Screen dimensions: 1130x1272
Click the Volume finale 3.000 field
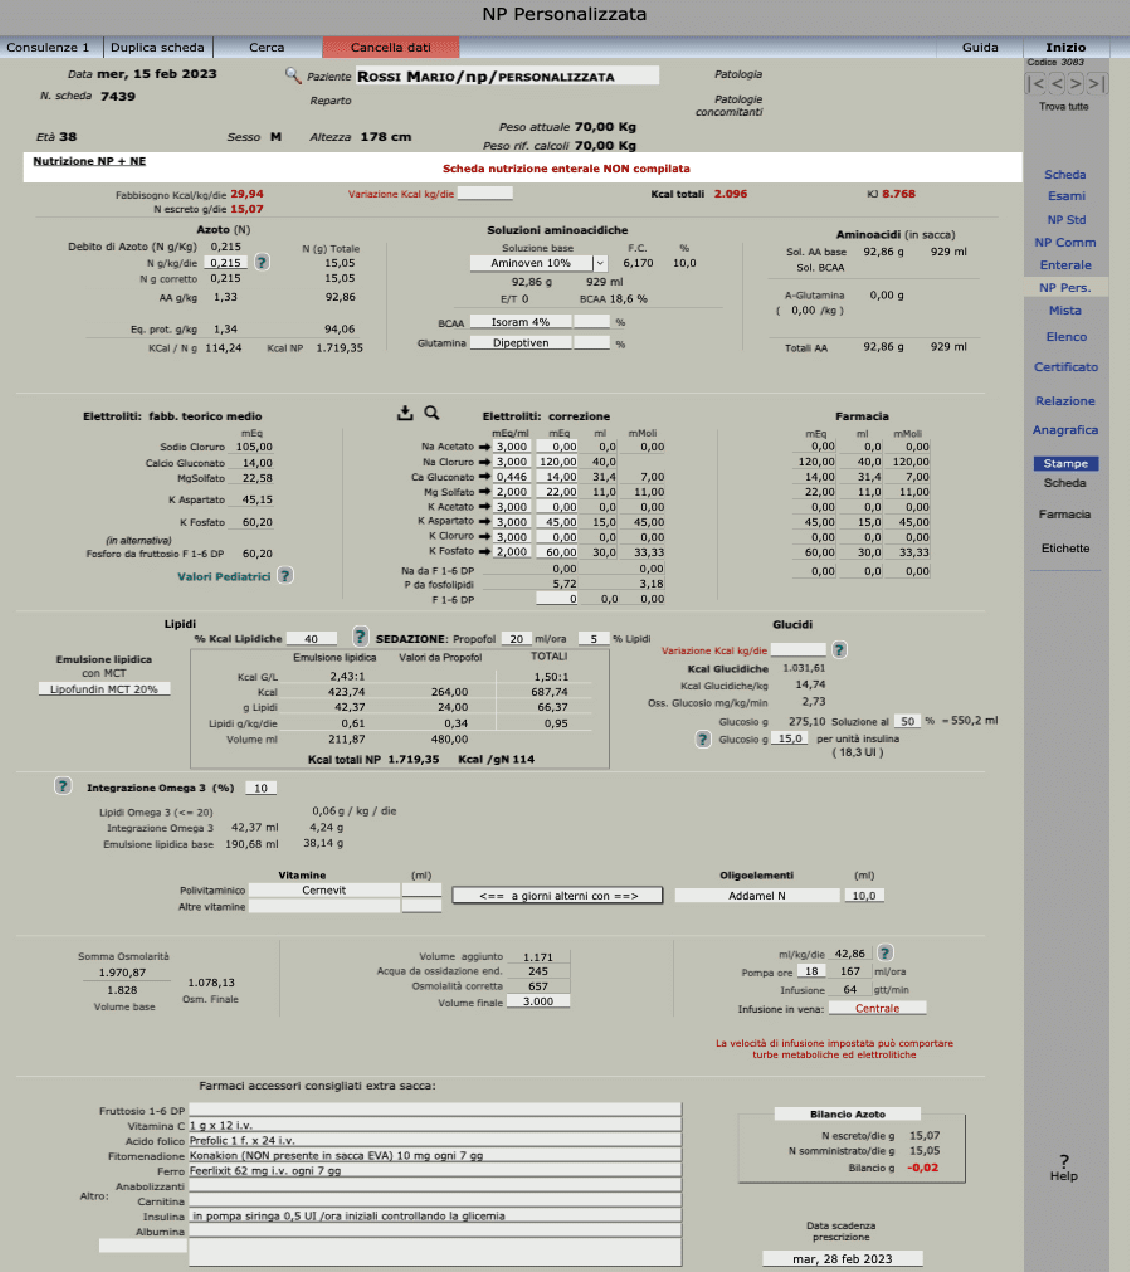[x=538, y=1001]
